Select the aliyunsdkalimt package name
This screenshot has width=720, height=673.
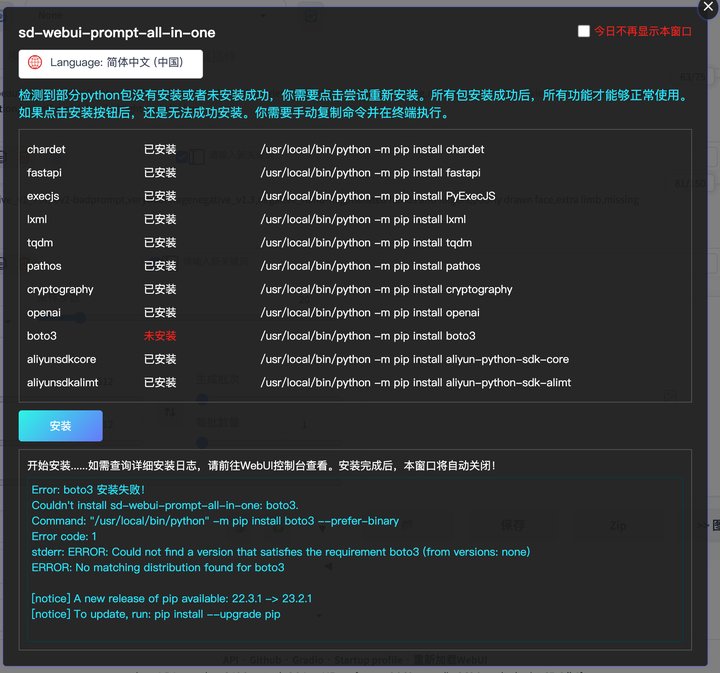(62, 383)
